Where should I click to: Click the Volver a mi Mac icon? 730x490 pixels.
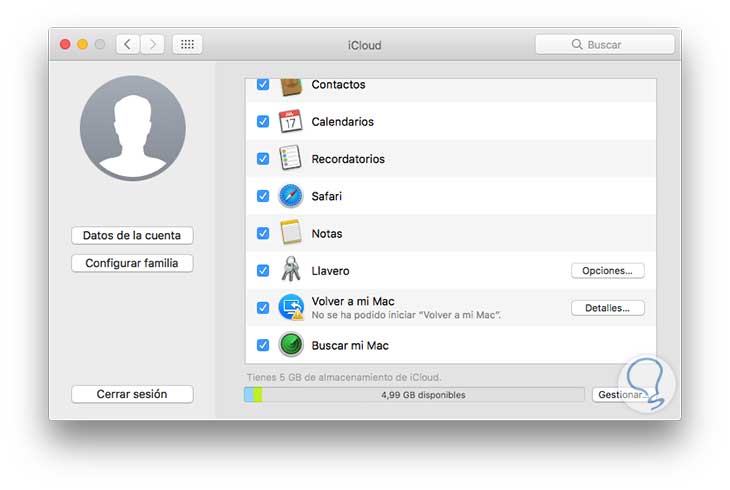click(291, 307)
